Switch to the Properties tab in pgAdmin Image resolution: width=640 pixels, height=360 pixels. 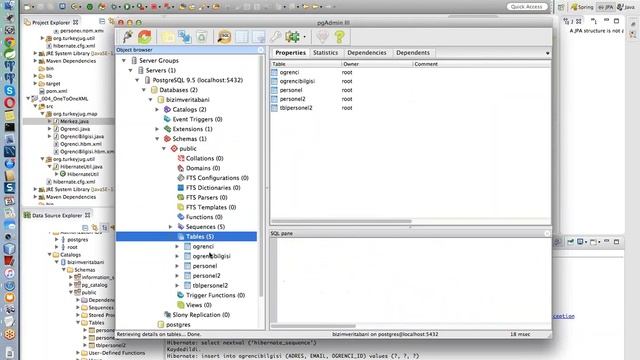[x=290, y=53]
